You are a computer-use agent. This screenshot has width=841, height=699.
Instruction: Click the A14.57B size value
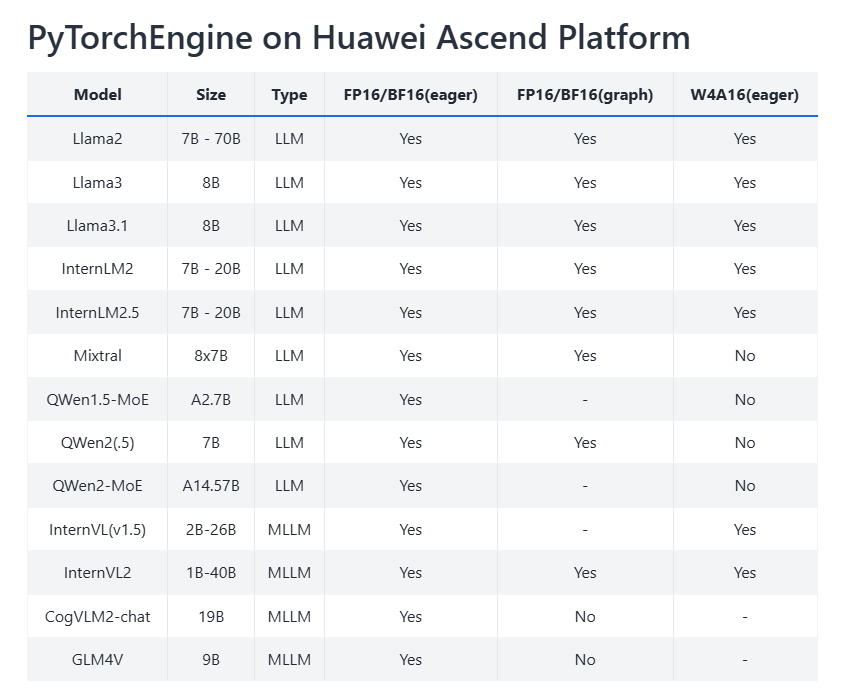[211, 485]
